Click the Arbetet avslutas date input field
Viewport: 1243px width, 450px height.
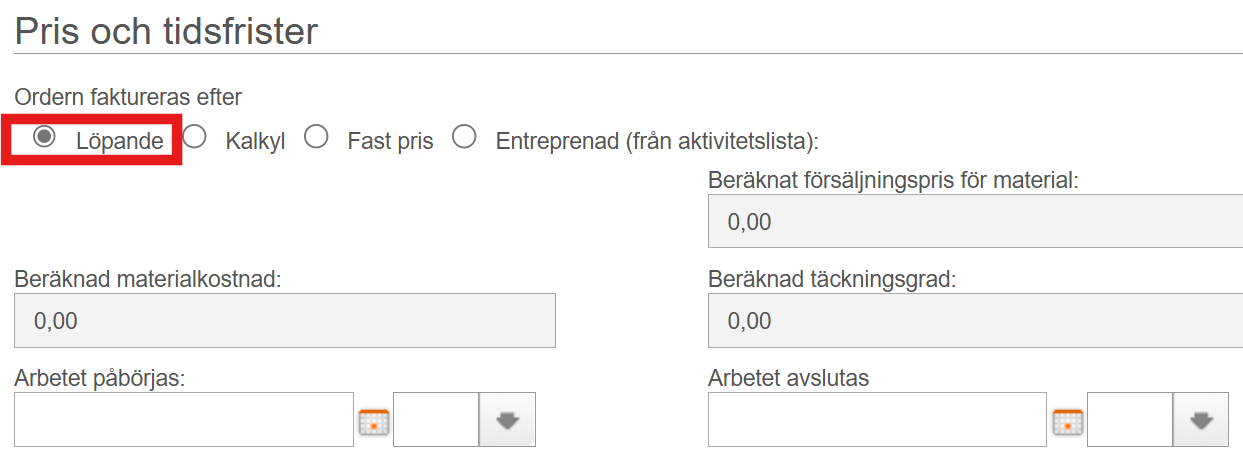(x=877, y=420)
